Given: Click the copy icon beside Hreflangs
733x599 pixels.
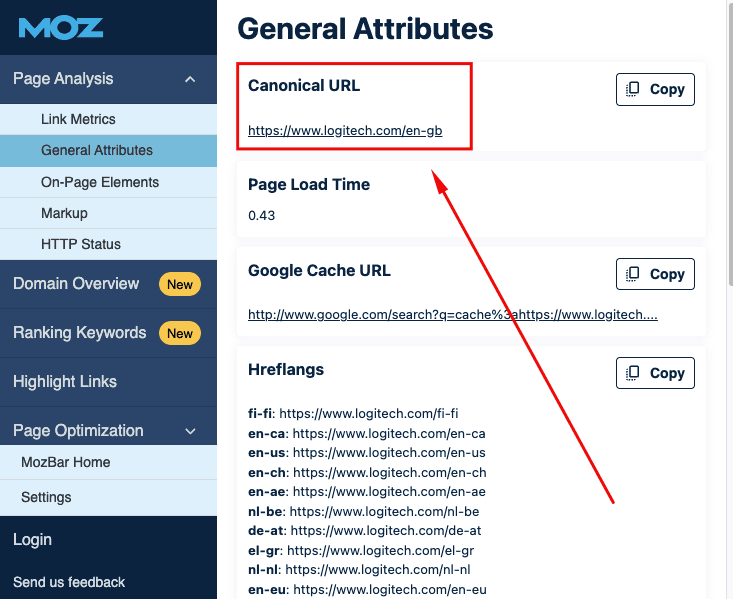Looking at the screenshot, I should (x=633, y=373).
